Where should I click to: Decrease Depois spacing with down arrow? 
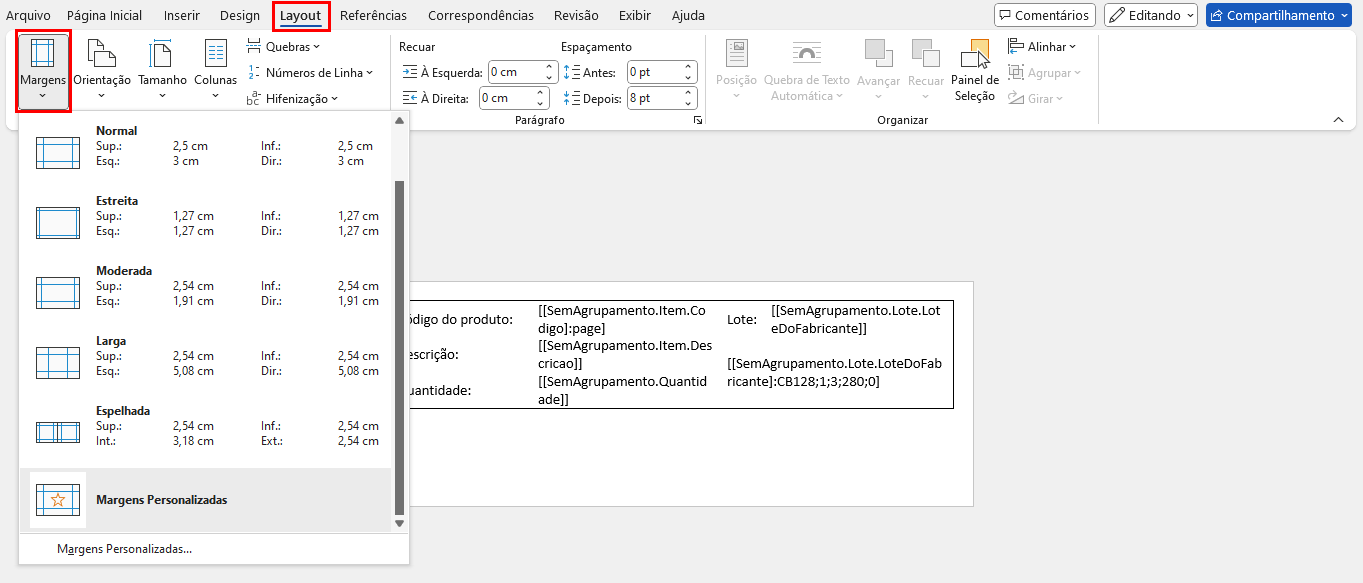688,103
